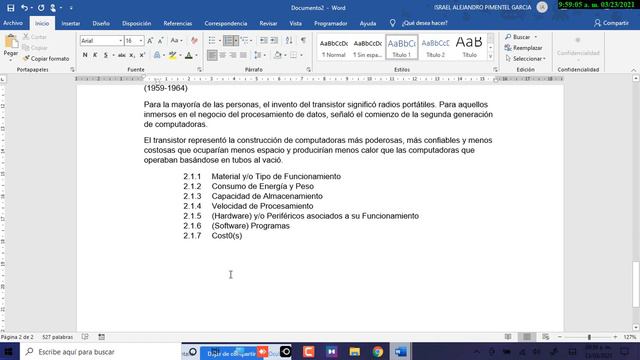Undo the last action
Screen dimensions: 640x360
tap(24, 8)
